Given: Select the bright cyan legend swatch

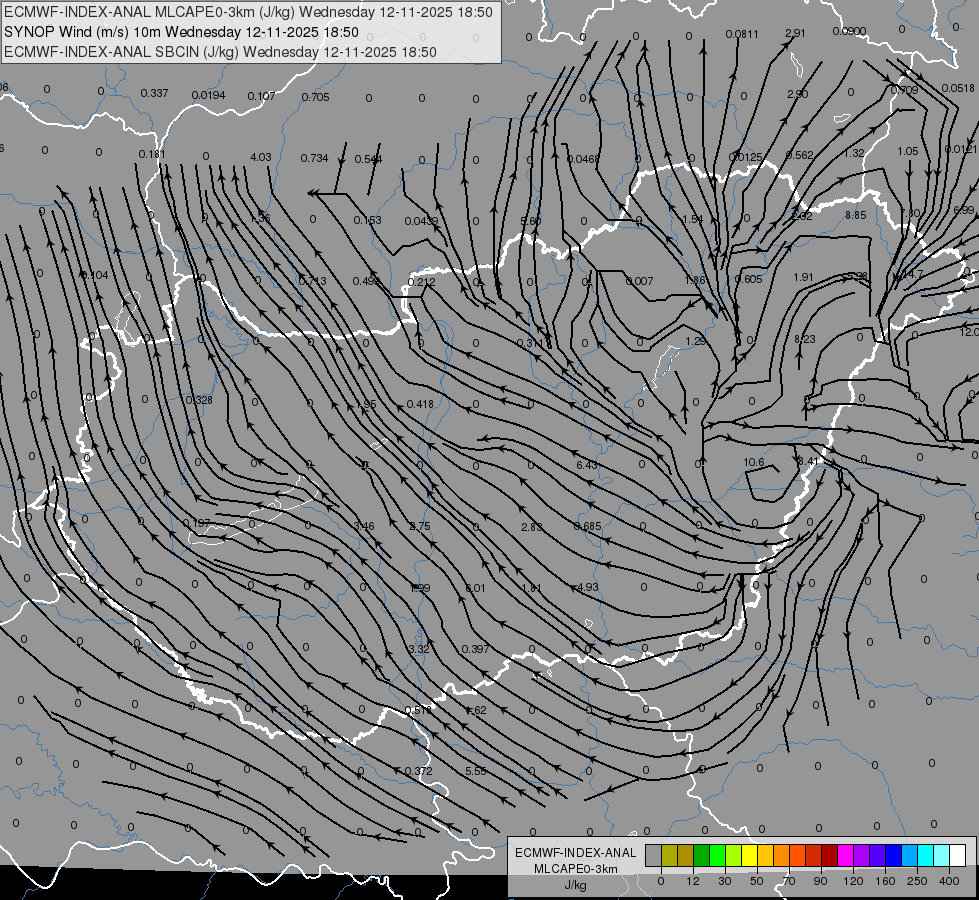Looking at the screenshot, I should [926, 855].
